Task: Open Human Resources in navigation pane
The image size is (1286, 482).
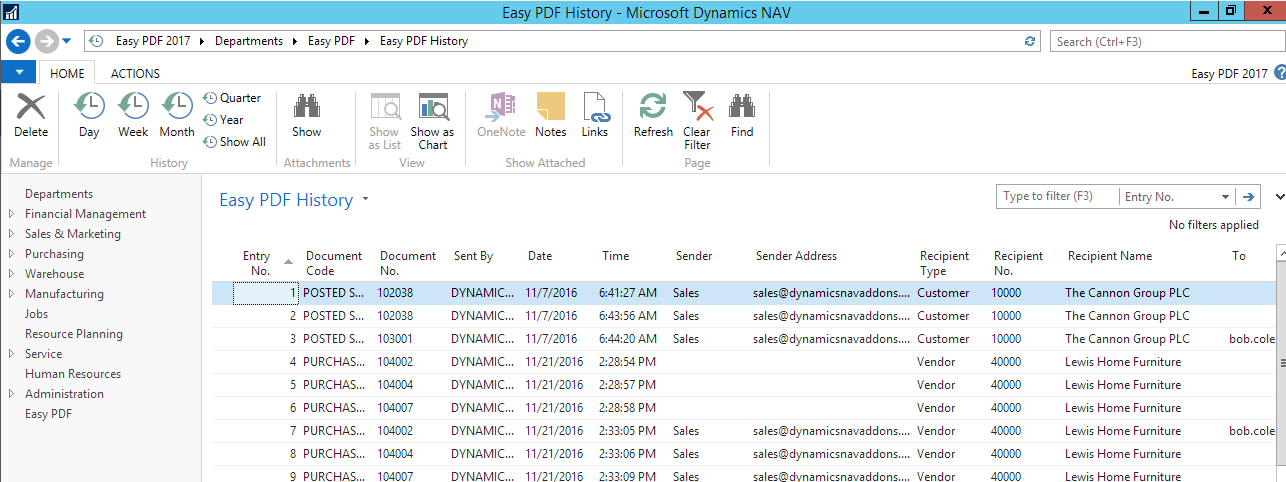Action: [73, 374]
